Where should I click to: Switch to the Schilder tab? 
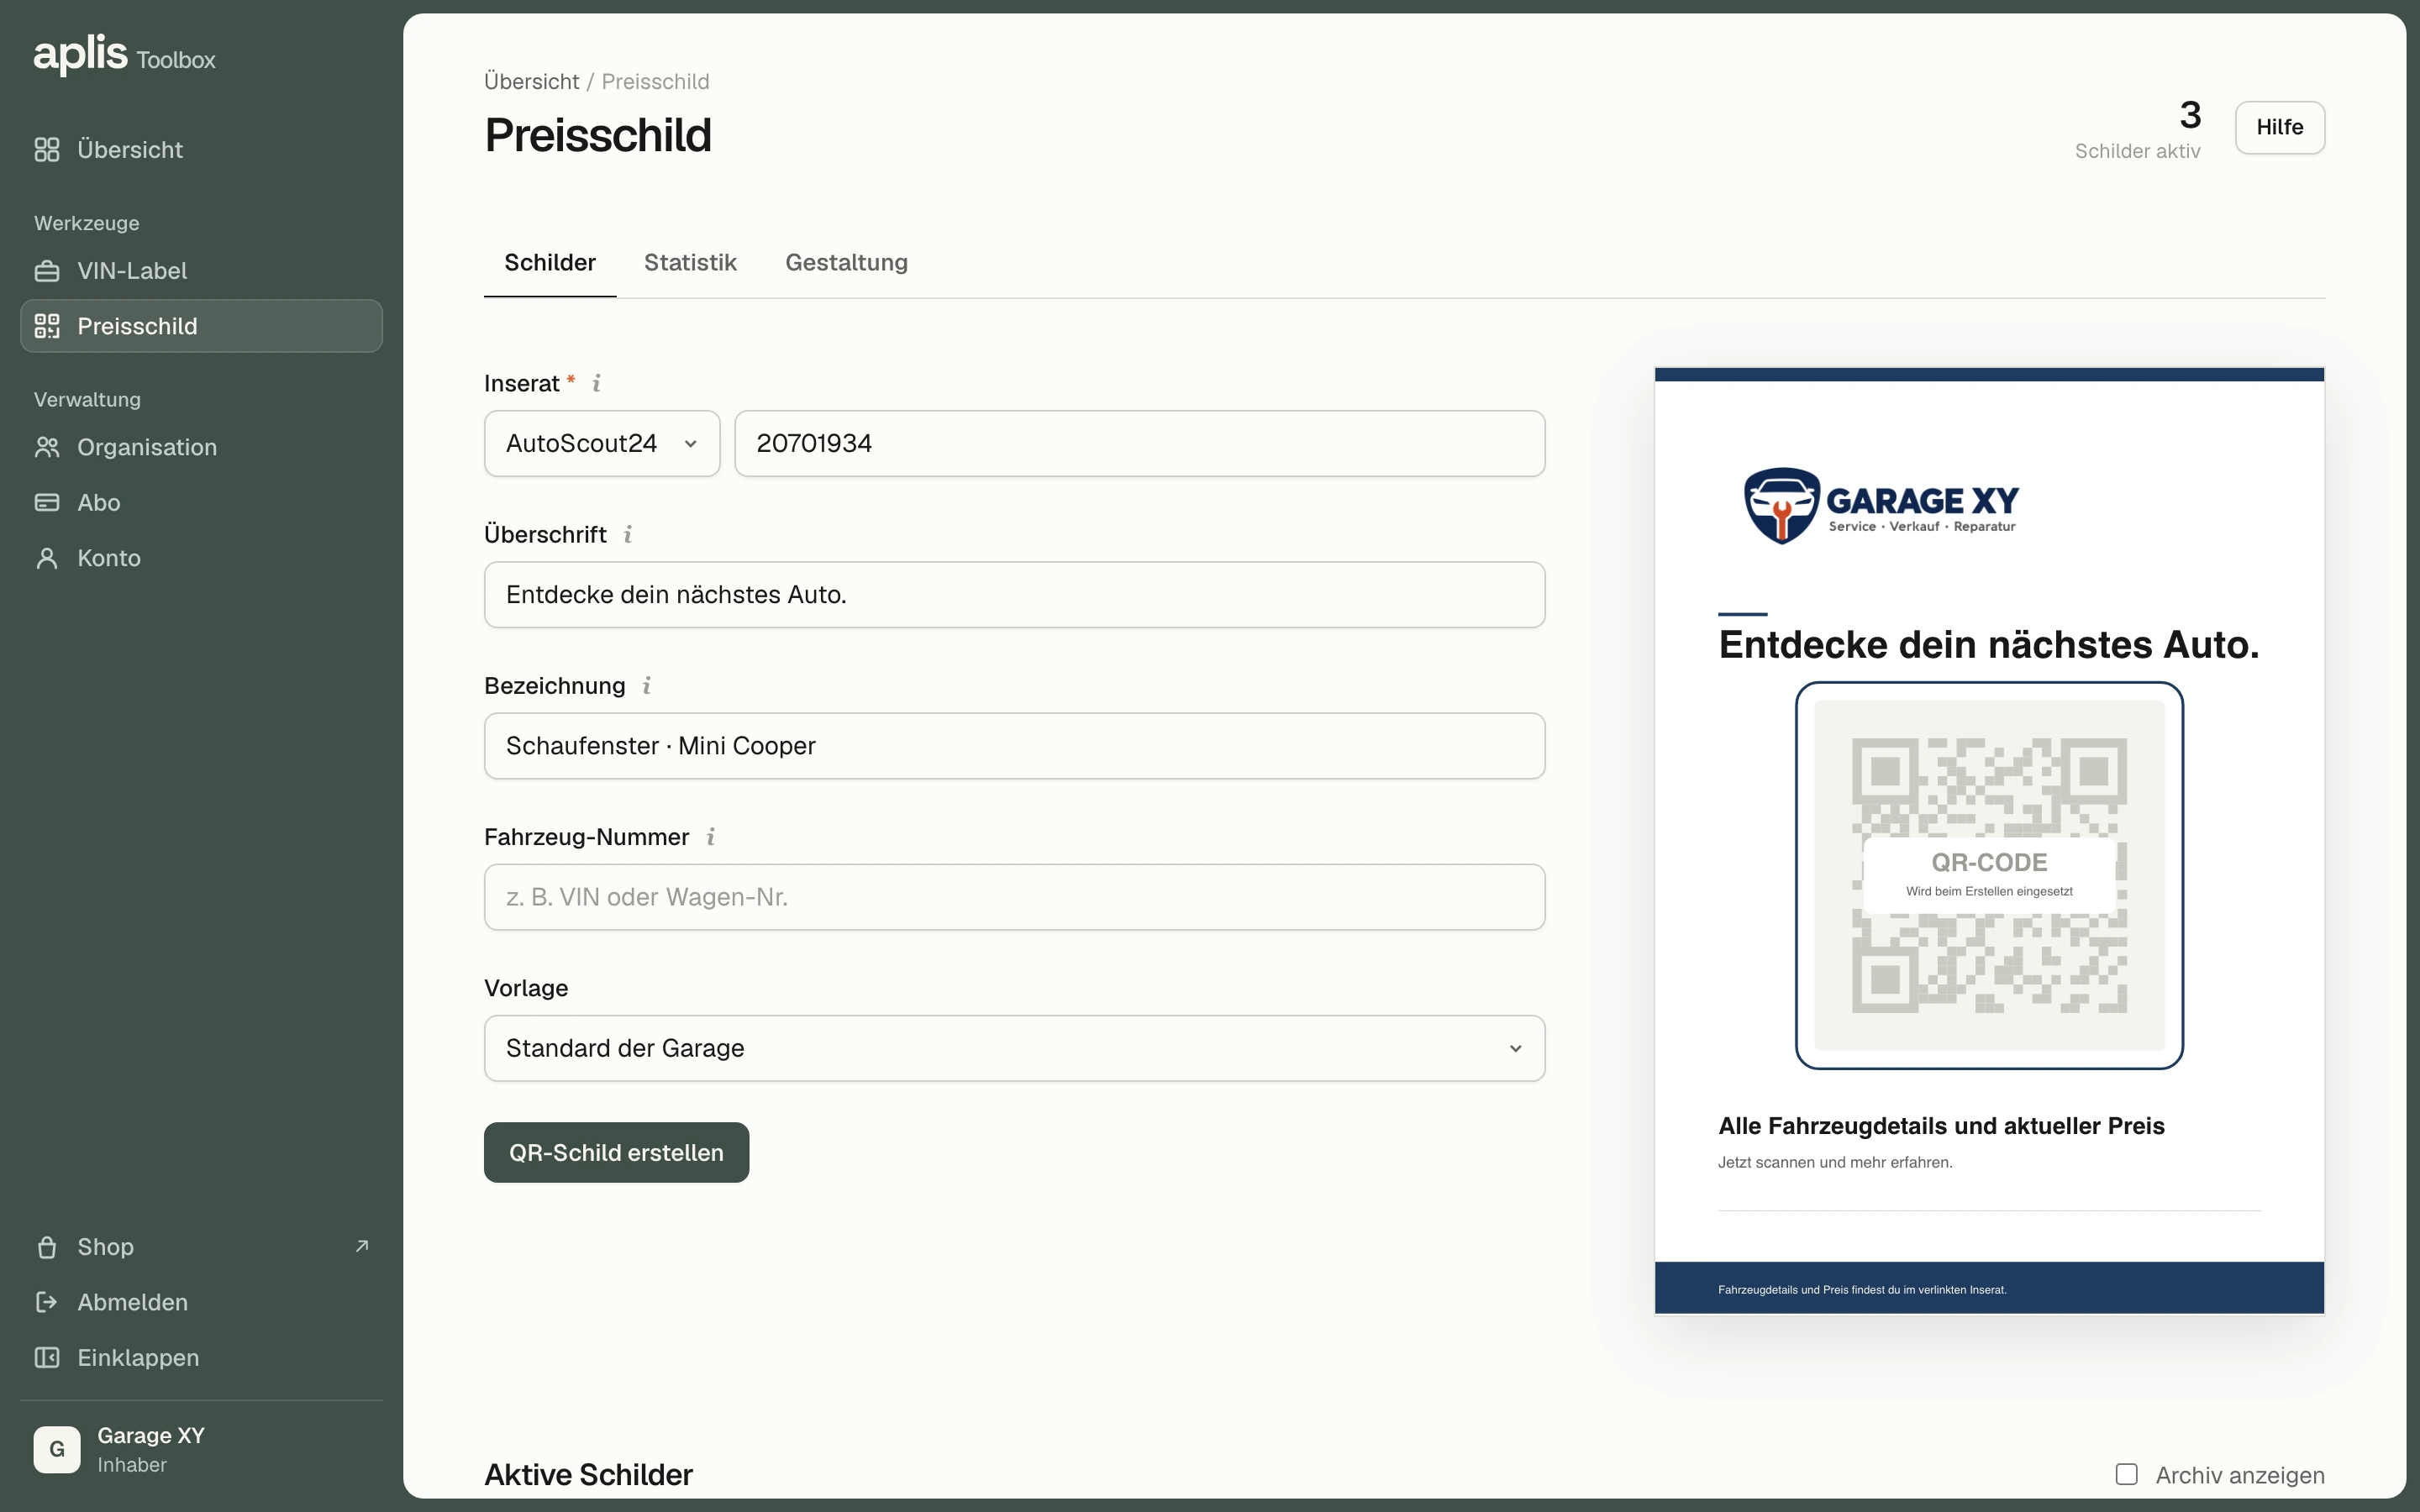click(550, 262)
